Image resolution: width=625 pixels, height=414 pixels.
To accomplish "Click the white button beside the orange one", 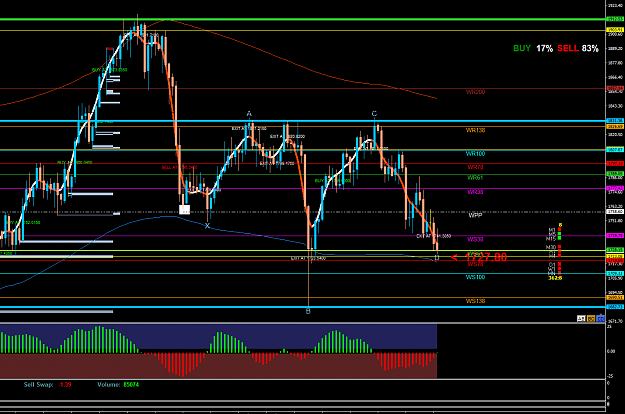I will pyautogui.click(x=581, y=318).
